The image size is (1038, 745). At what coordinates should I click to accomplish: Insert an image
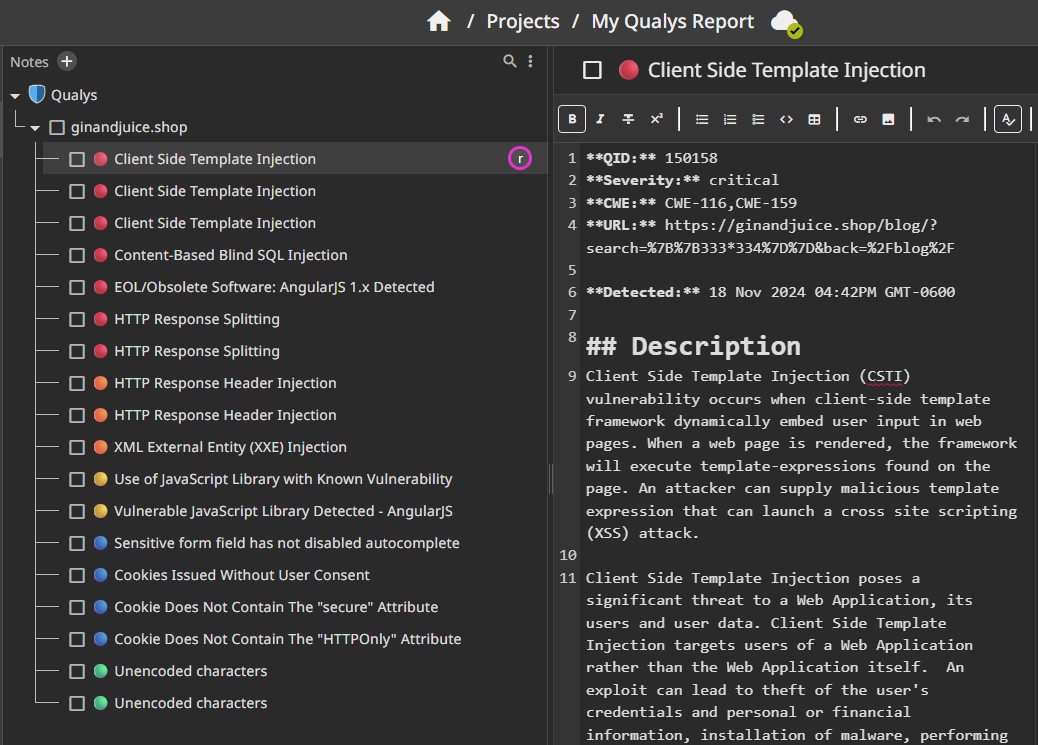[888, 119]
